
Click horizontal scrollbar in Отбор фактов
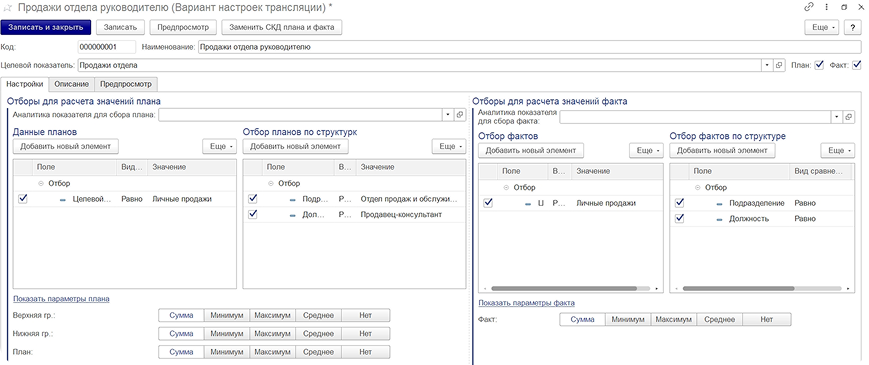(x=564, y=289)
